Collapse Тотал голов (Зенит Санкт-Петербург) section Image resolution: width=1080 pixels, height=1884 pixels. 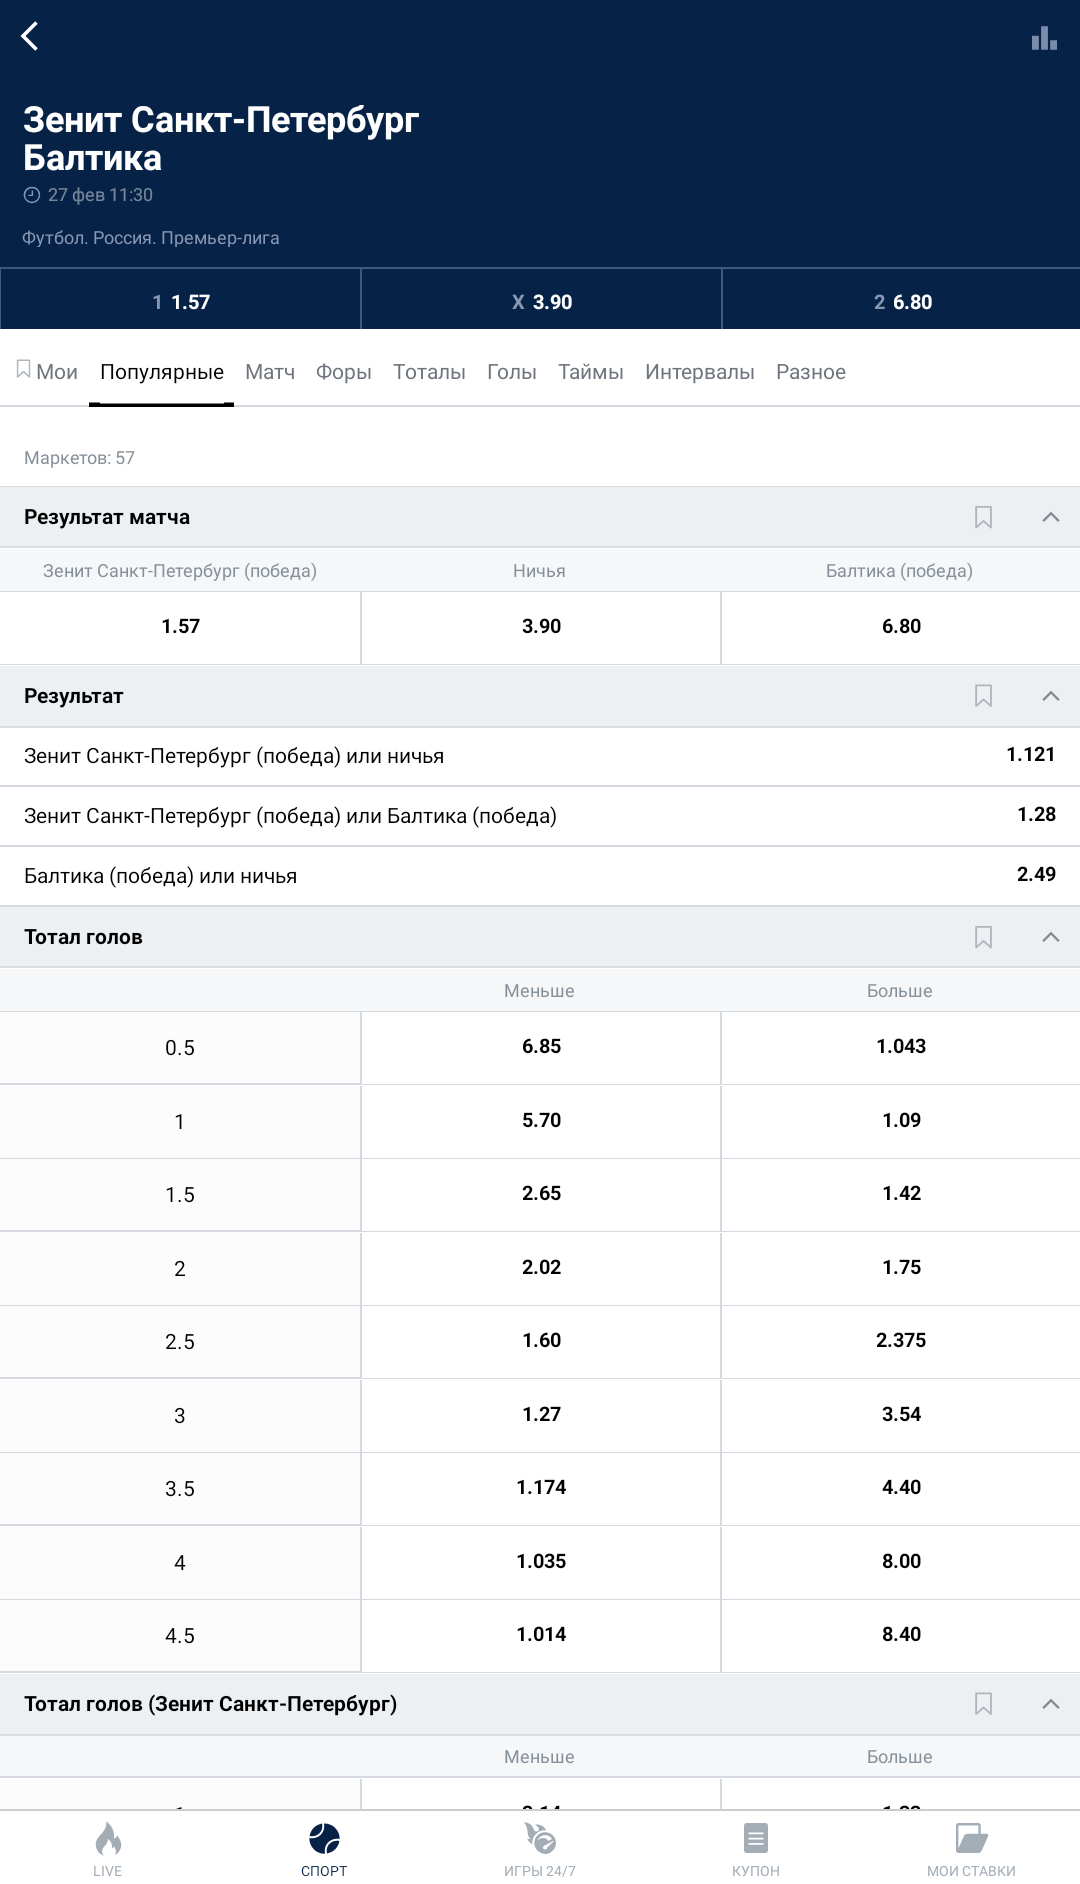coord(1050,1704)
